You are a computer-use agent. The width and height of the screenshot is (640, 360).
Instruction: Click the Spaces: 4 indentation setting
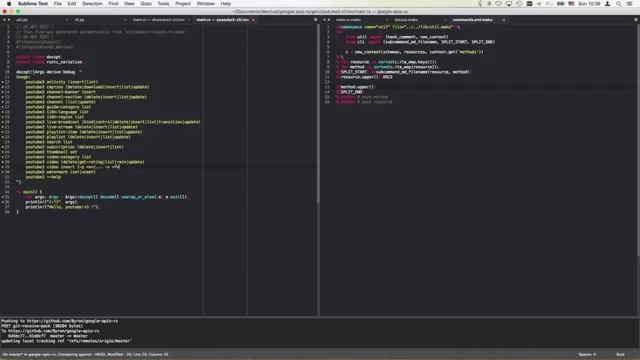[587, 354]
